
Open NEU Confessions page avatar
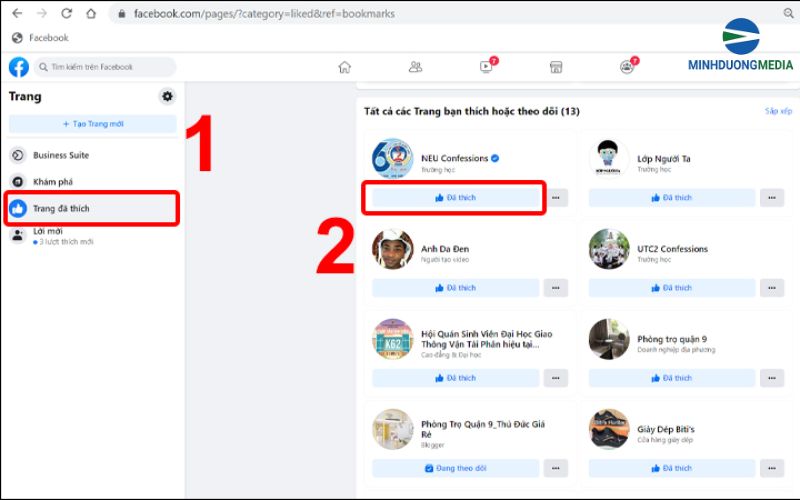(392, 159)
